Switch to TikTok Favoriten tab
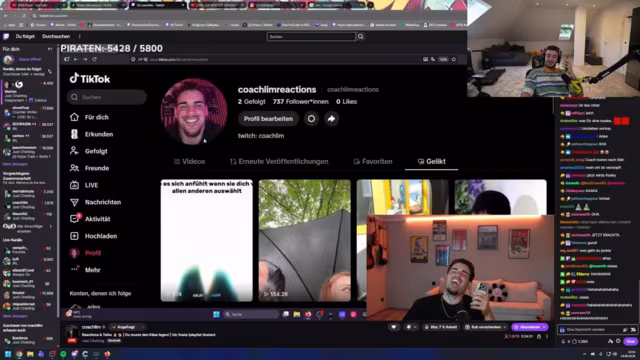 (373, 162)
